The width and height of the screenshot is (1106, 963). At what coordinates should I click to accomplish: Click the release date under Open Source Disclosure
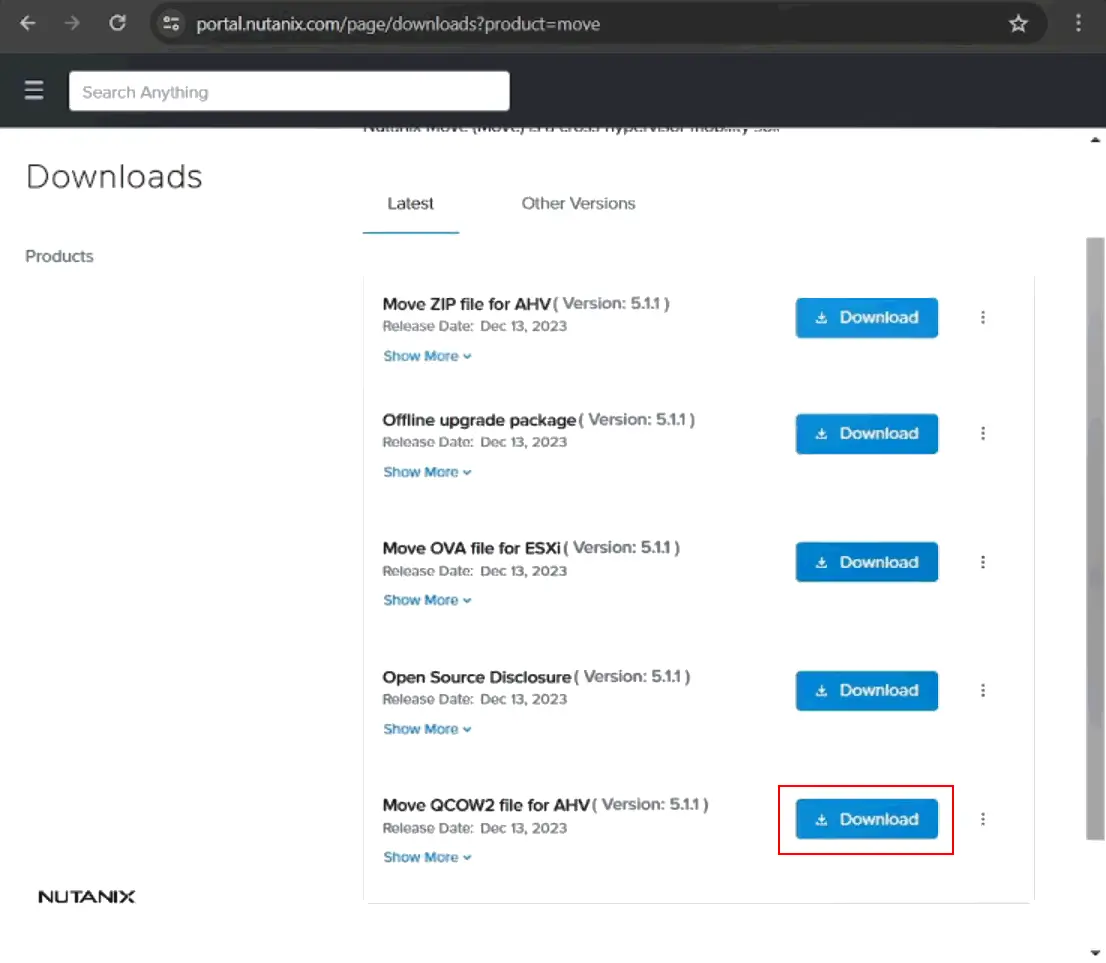475,699
